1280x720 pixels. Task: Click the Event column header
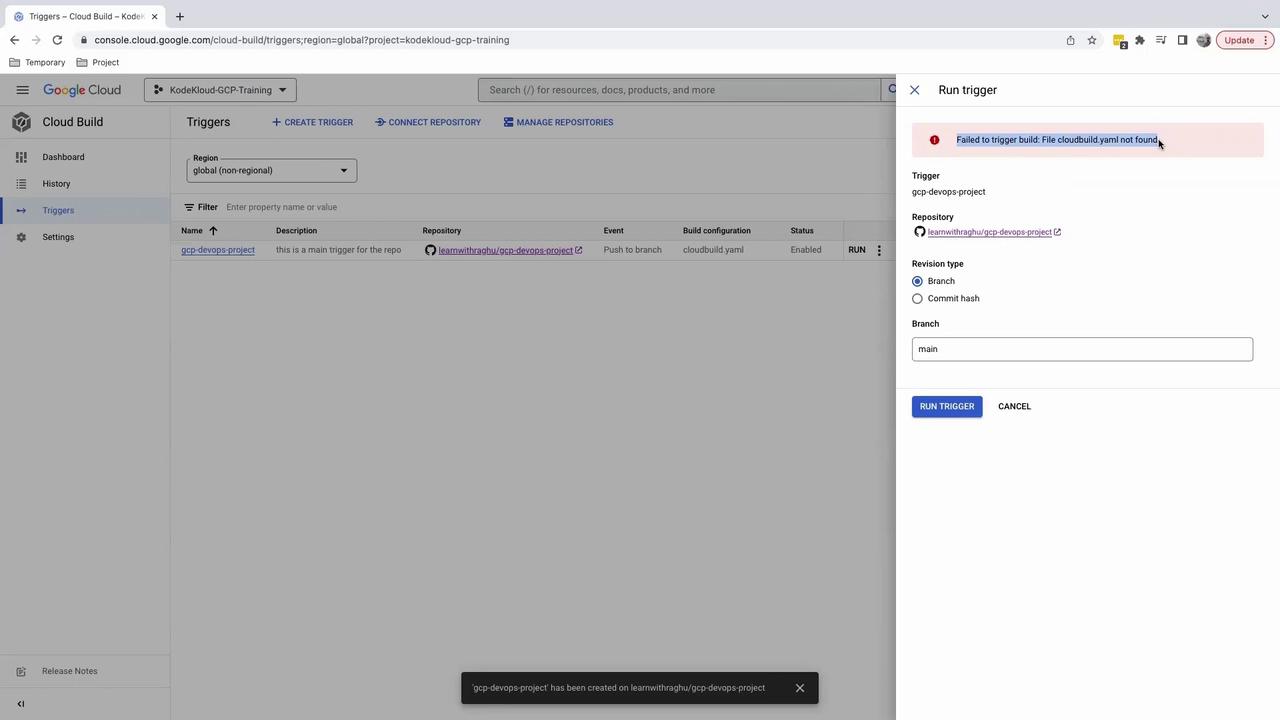click(613, 231)
